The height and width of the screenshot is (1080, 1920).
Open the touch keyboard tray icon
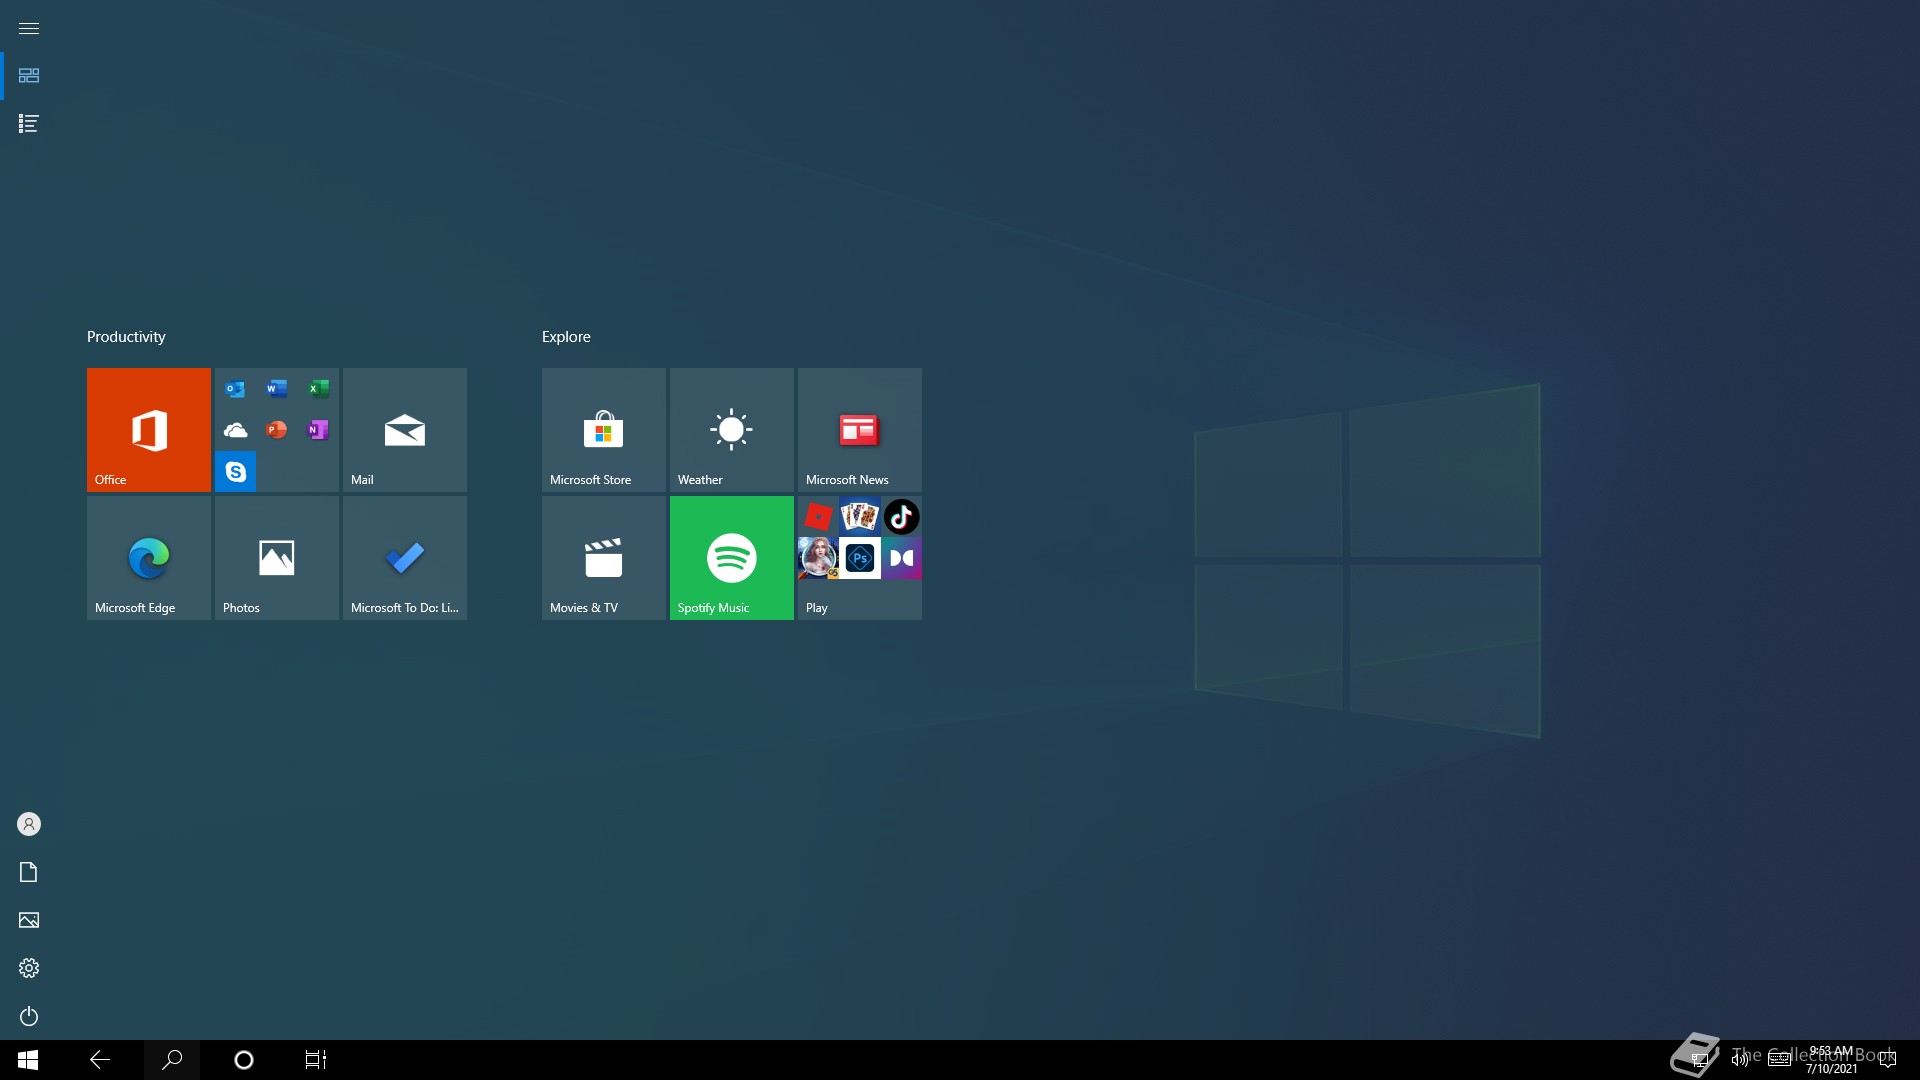click(1780, 1060)
